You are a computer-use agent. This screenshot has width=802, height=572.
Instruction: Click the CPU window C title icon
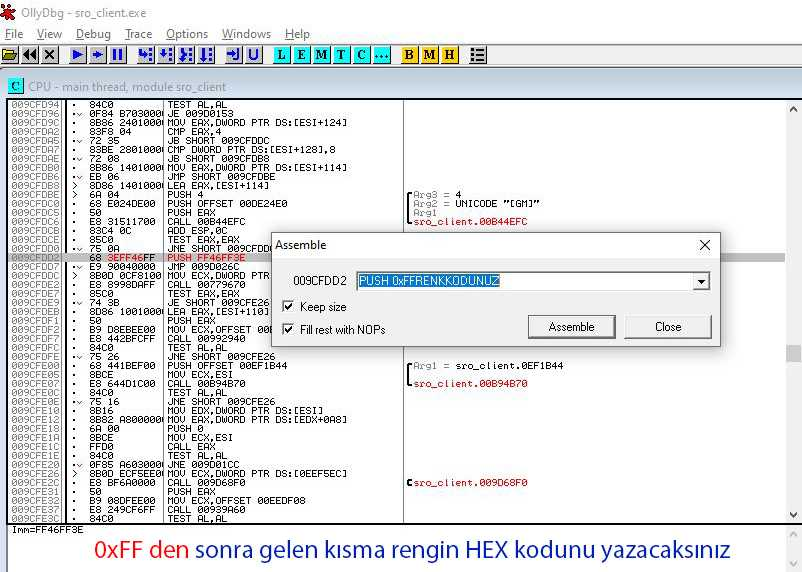[16, 86]
